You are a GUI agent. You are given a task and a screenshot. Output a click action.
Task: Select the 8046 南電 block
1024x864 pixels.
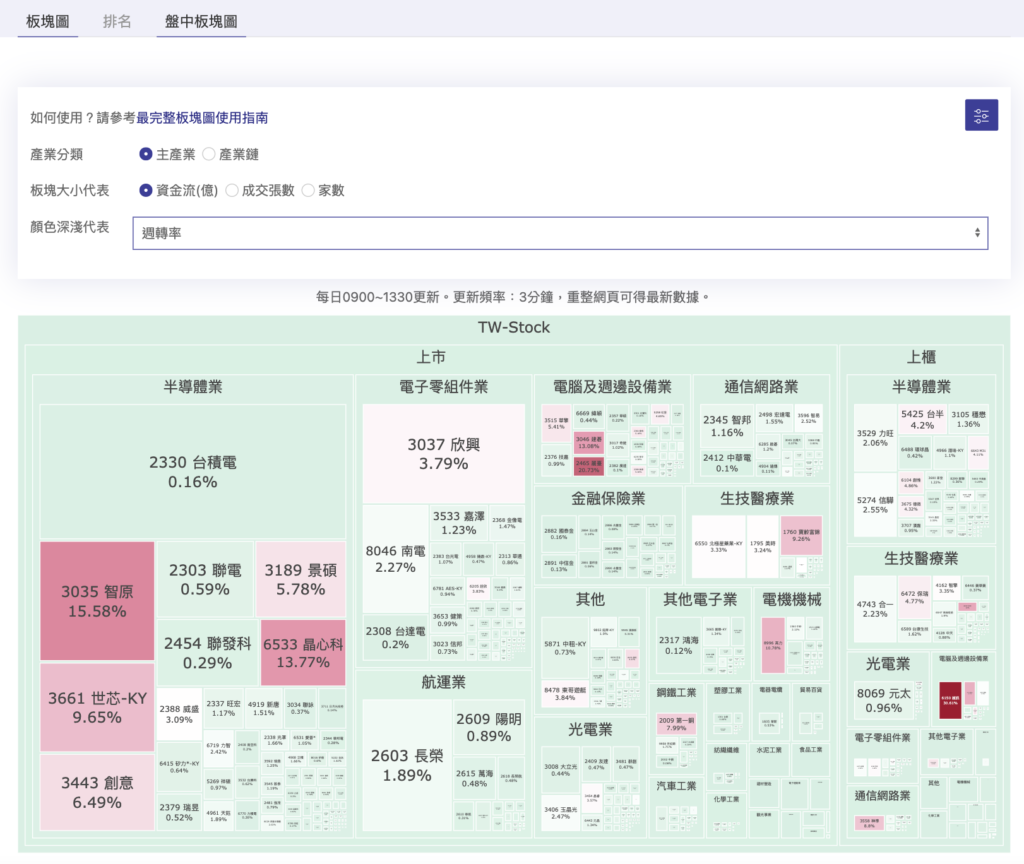coord(395,559)
